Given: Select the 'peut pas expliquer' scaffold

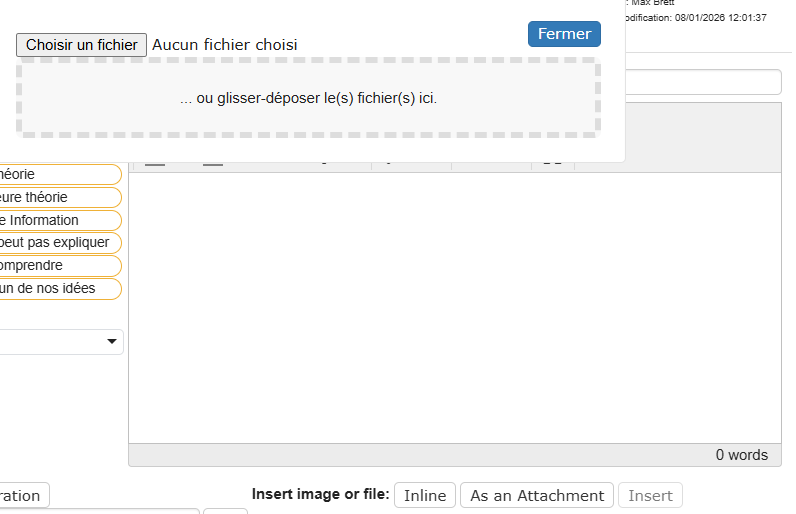Looking at the screenshot, I should coord(58,243).
